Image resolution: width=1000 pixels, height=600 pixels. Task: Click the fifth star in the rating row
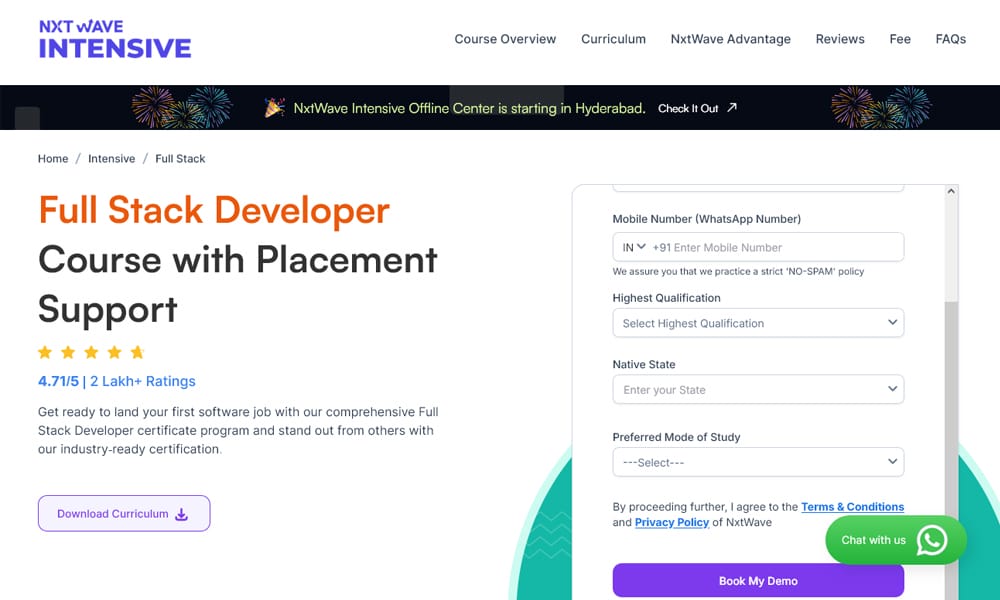click(x=137, y=352)
